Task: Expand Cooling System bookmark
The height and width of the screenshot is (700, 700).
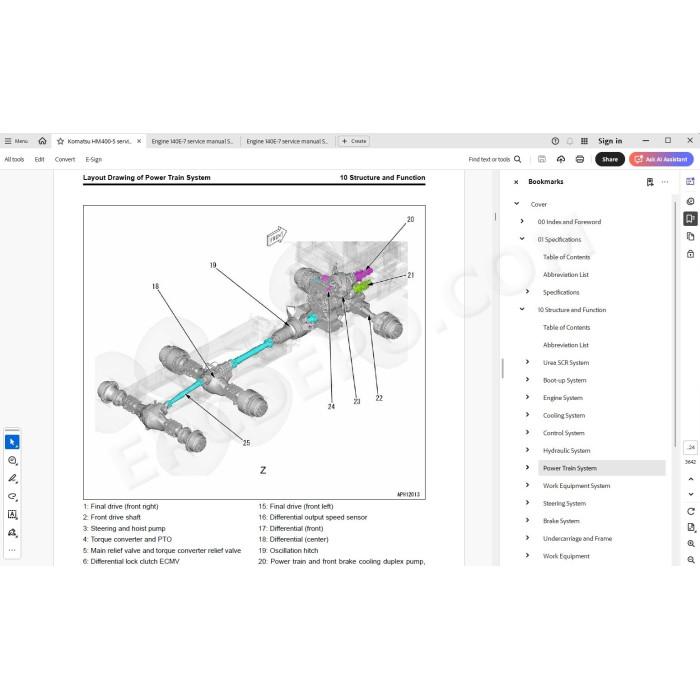Action: [527, 415]
